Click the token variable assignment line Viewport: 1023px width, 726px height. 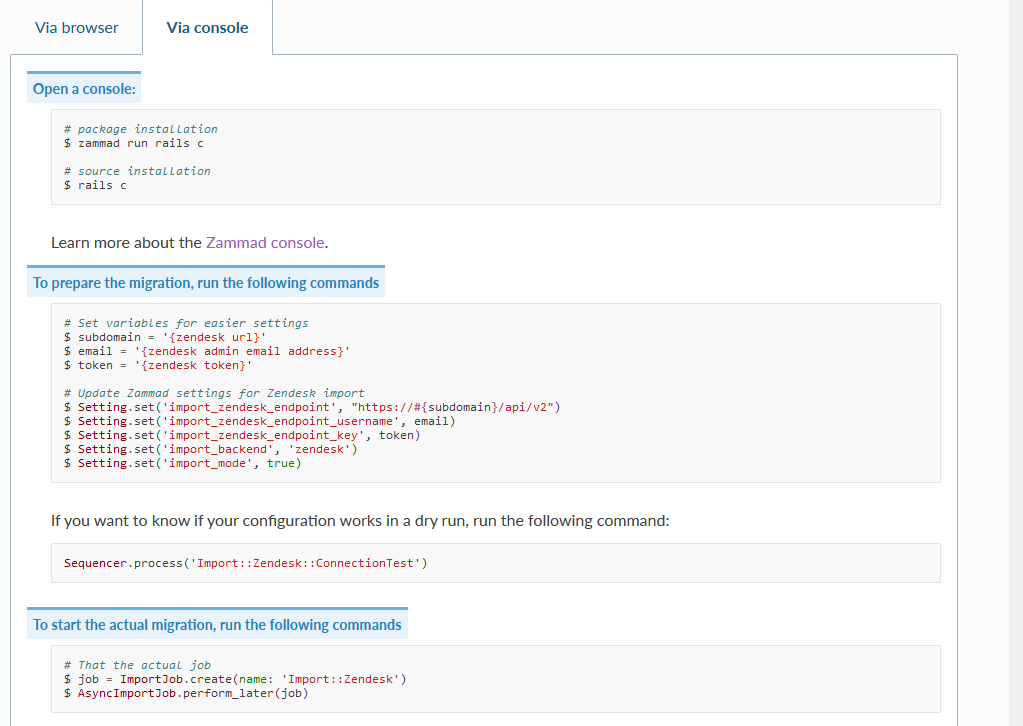(x=158, y=365)
